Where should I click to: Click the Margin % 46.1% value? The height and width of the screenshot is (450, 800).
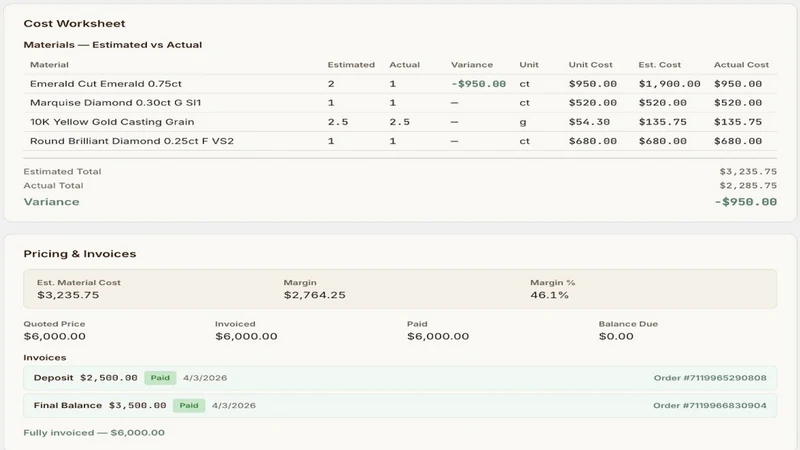pyautogui.click(x=549, y=295)
